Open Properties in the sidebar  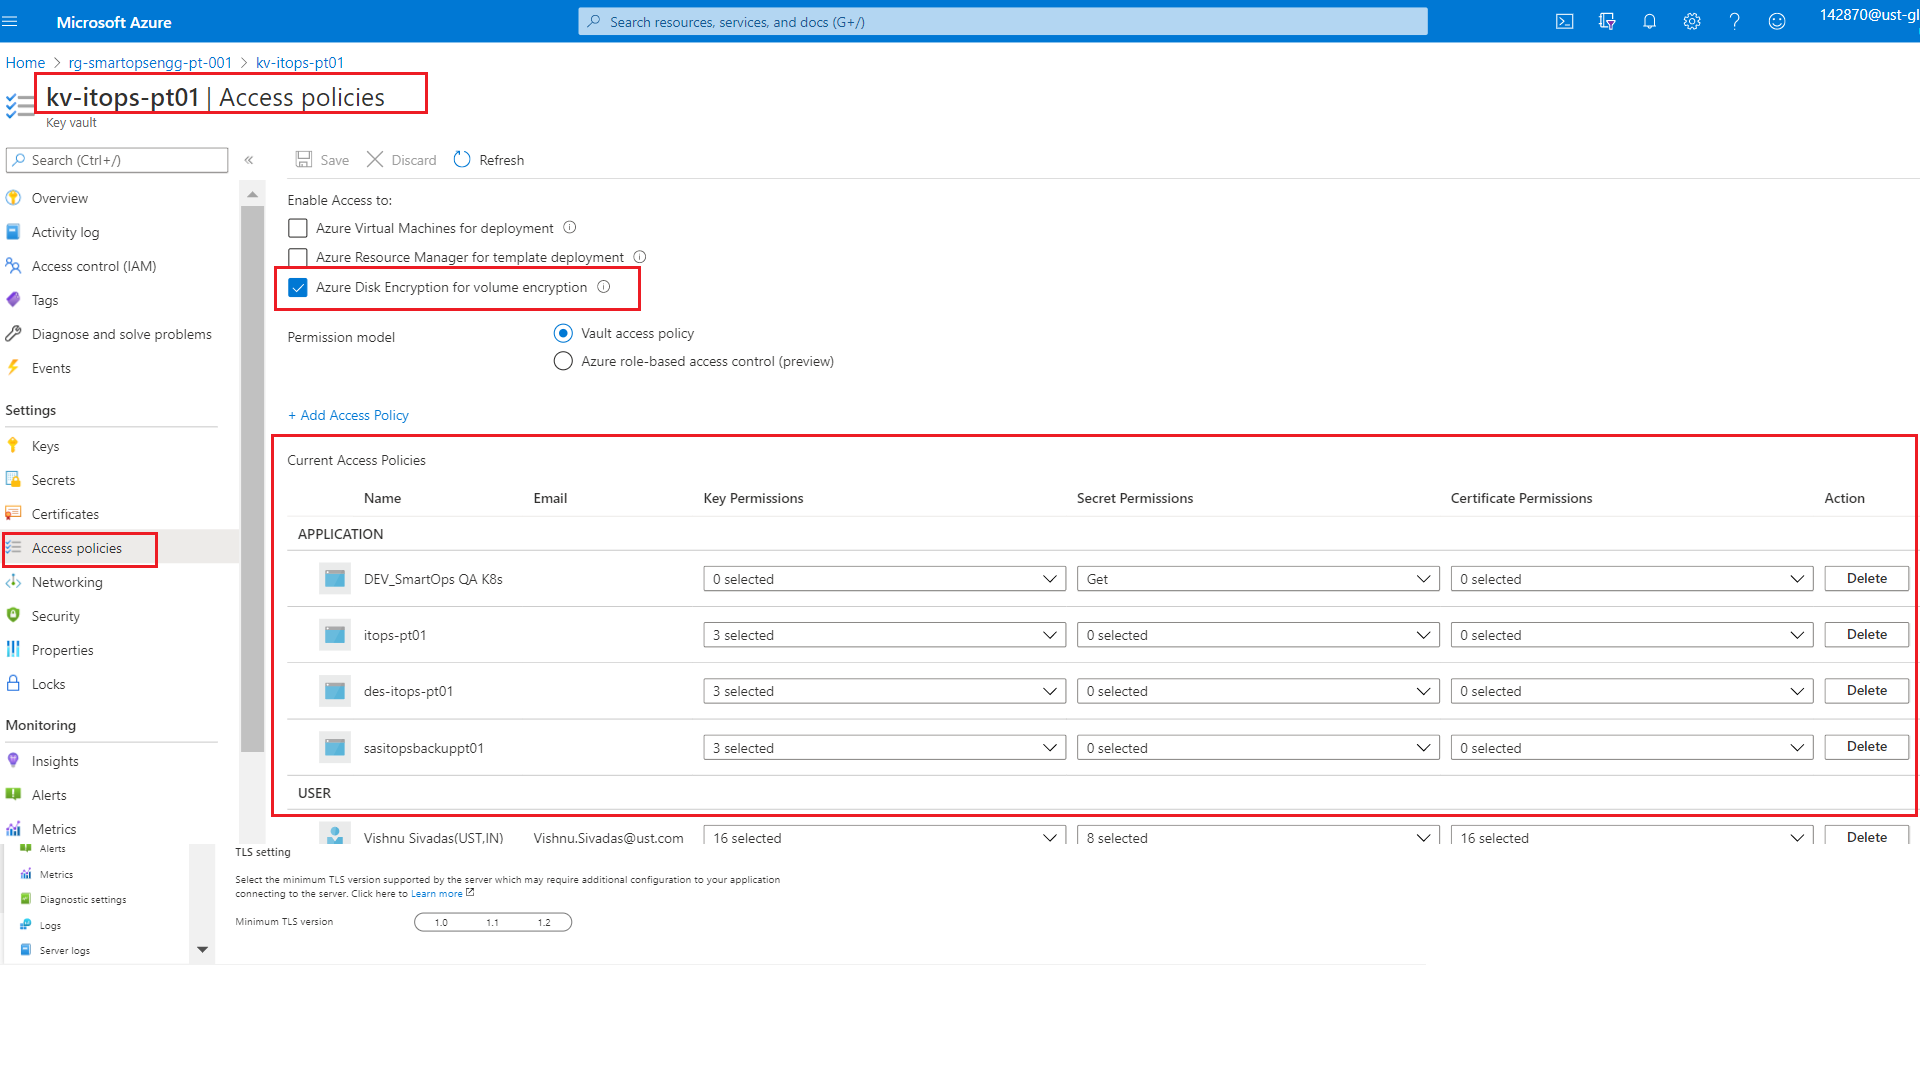click(x=62, y=650)
